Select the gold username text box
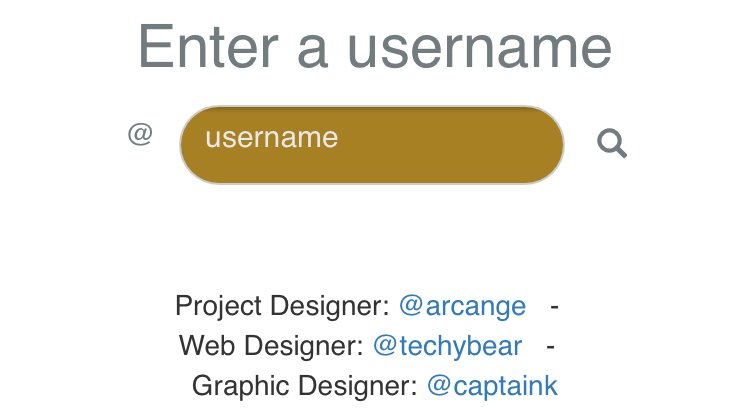Viewport: 750px width, 418px height. point(372,145)
